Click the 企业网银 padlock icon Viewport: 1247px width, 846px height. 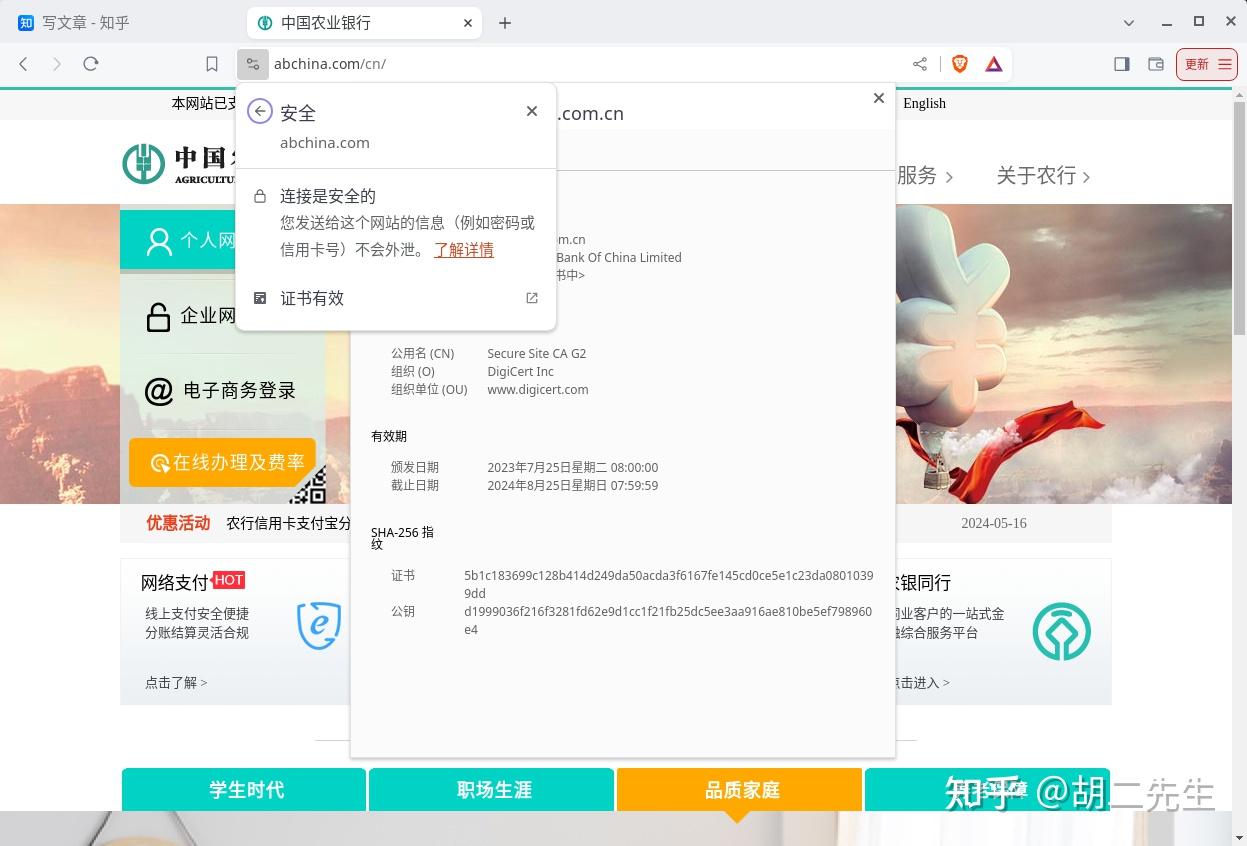pyautogui.click(x=158, y=316)
